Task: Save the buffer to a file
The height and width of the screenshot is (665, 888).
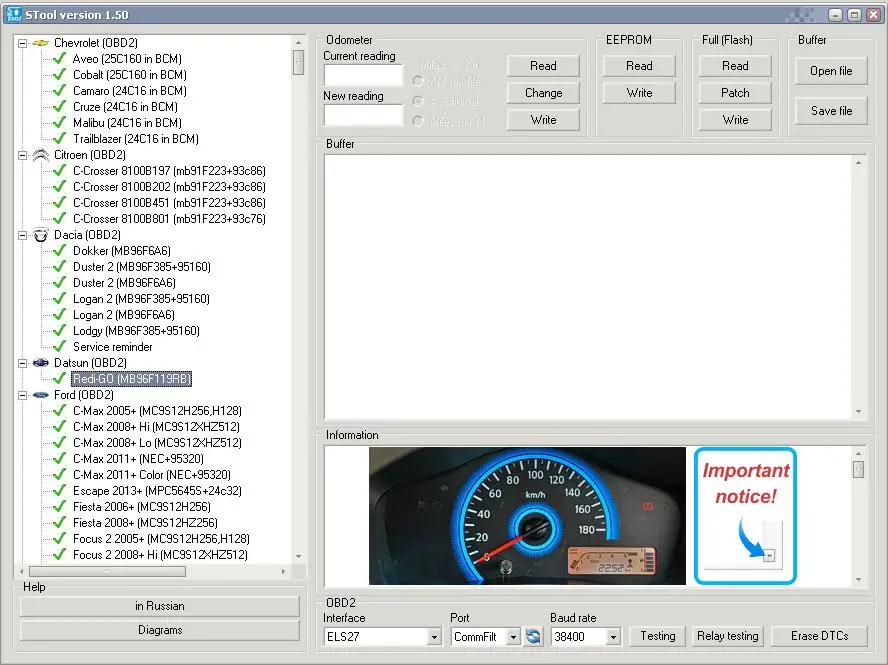Action: click(831, 111)
